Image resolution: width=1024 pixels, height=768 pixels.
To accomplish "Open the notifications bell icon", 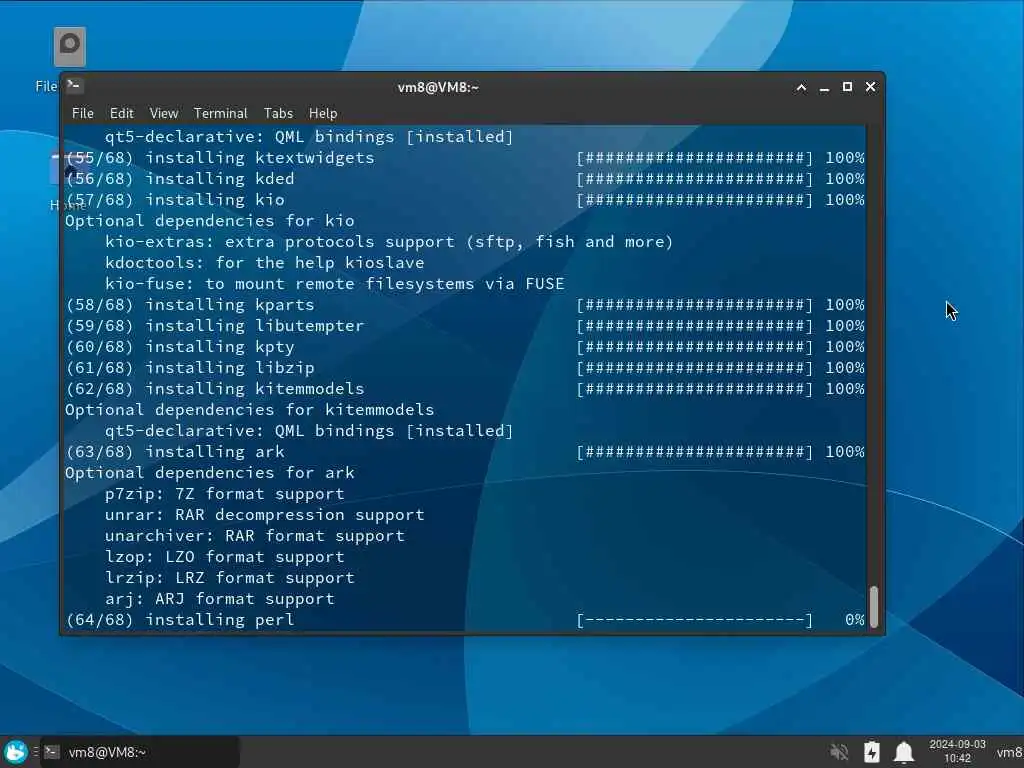I will pos(904,752).
